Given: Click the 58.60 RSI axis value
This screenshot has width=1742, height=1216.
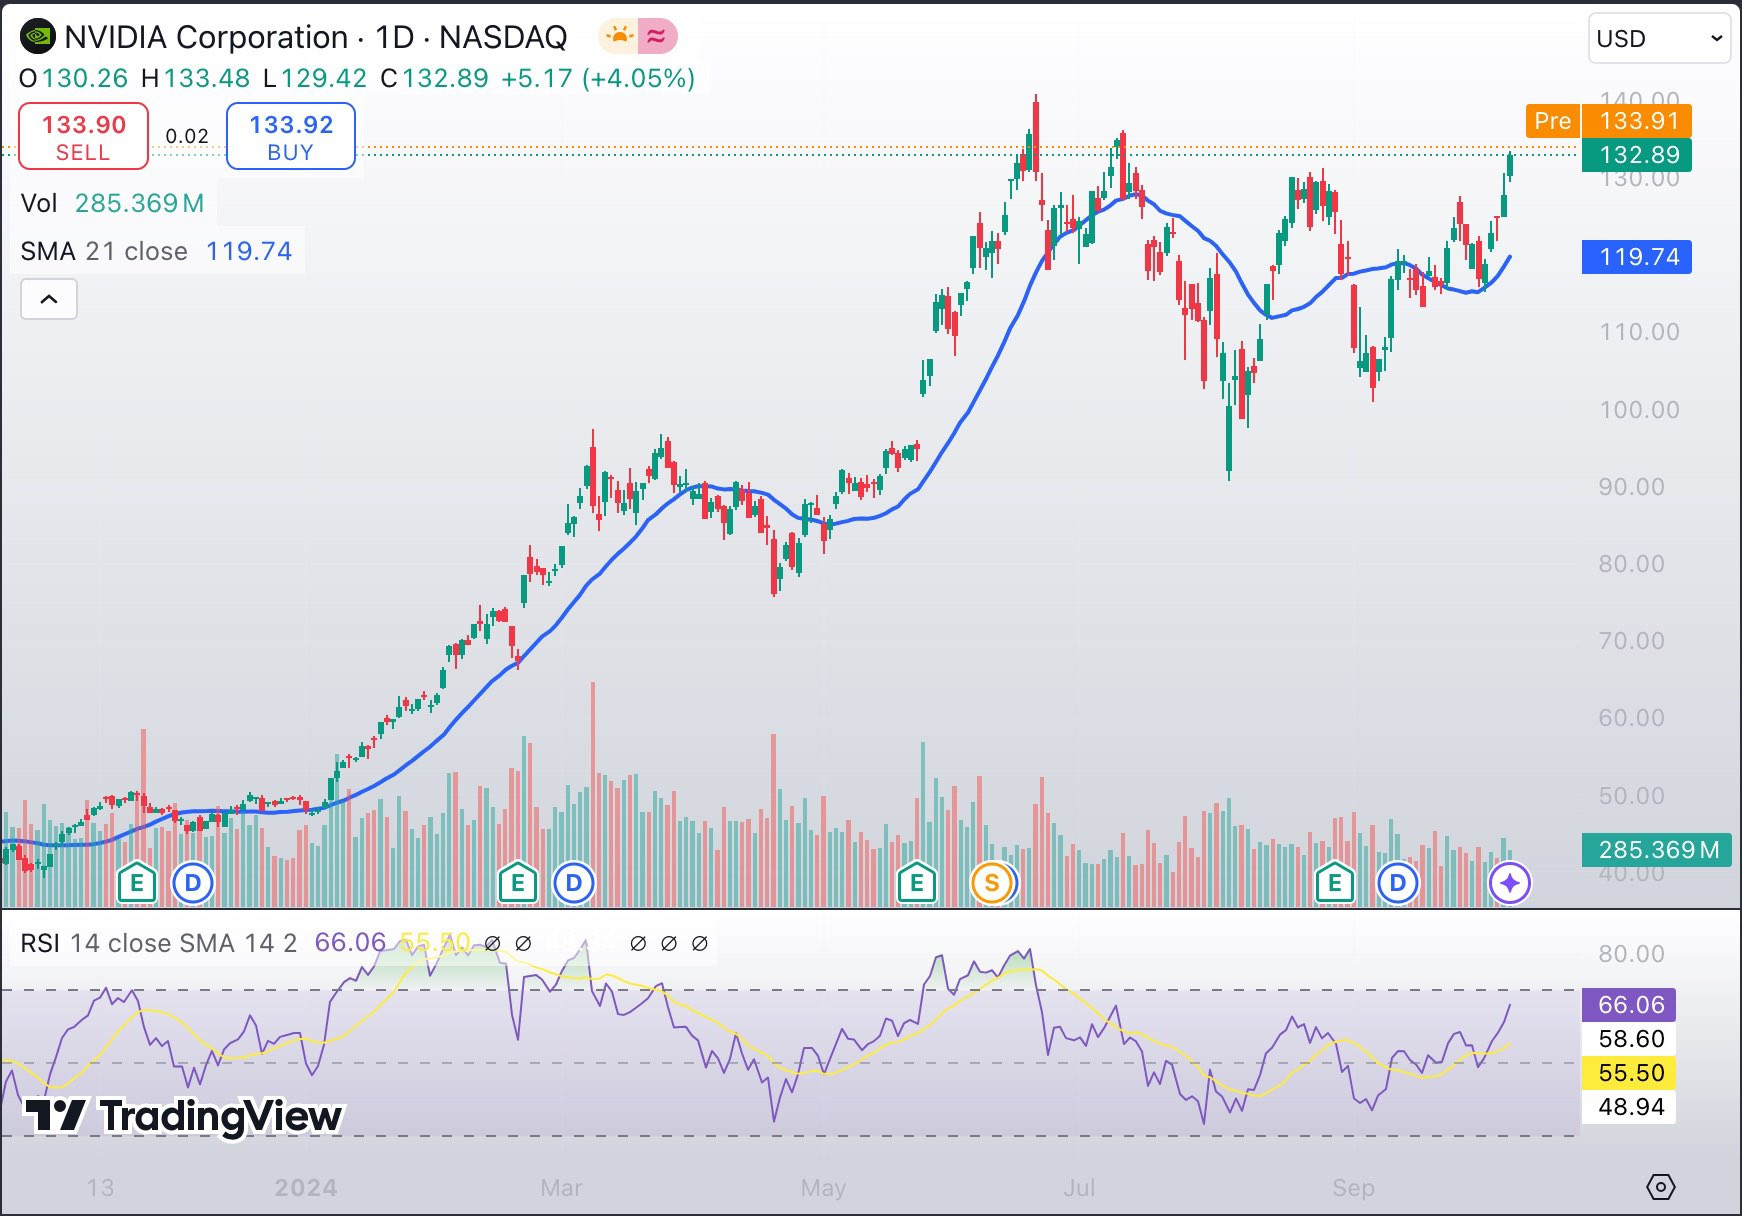Looking at the screenshot, I should [1631, 1039].
